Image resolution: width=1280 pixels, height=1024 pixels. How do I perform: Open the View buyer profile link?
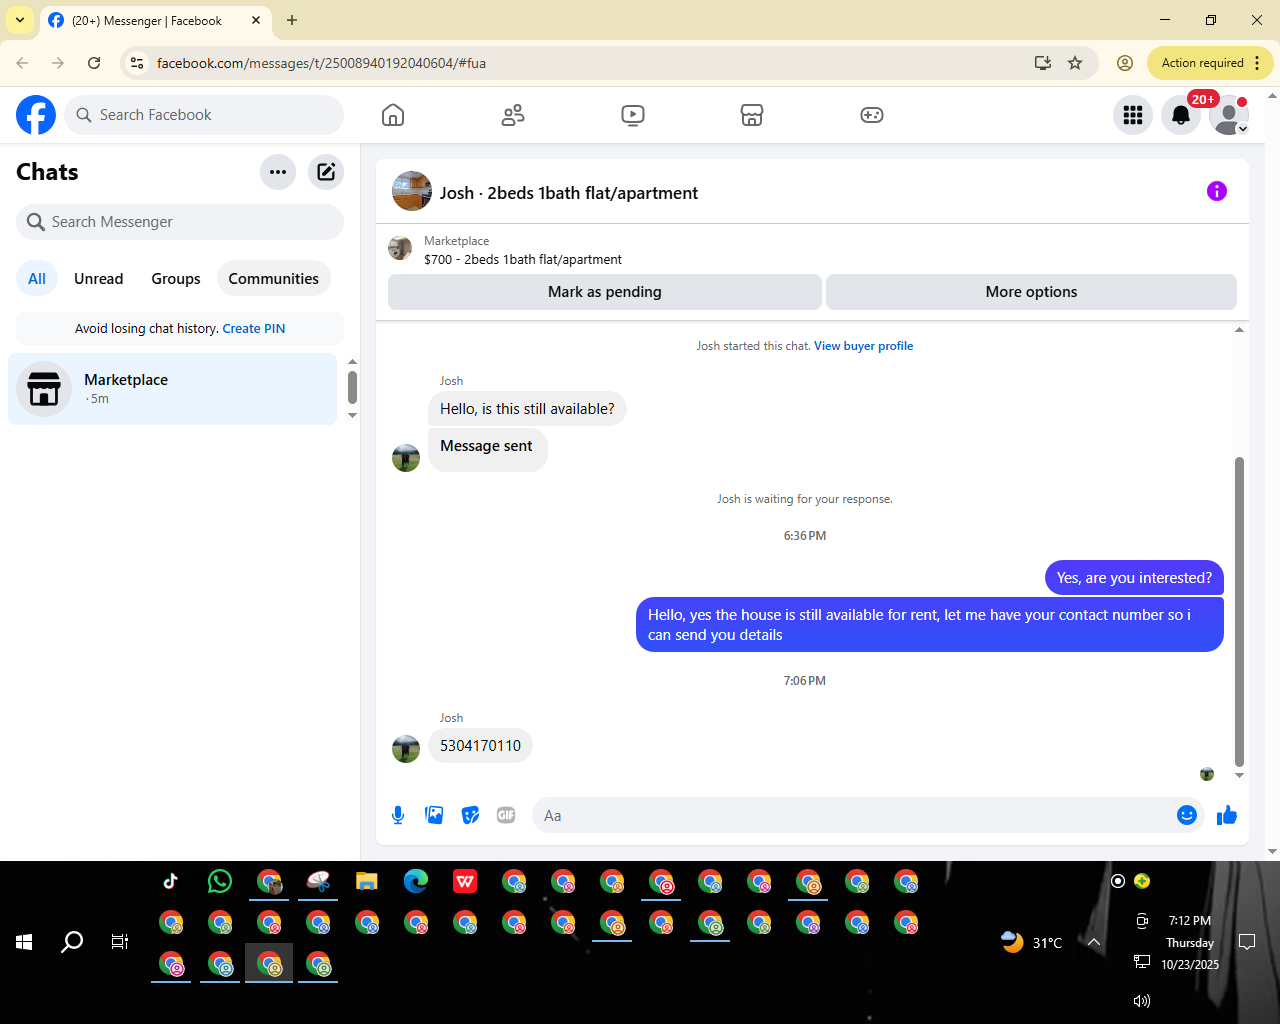pos(863,346)
